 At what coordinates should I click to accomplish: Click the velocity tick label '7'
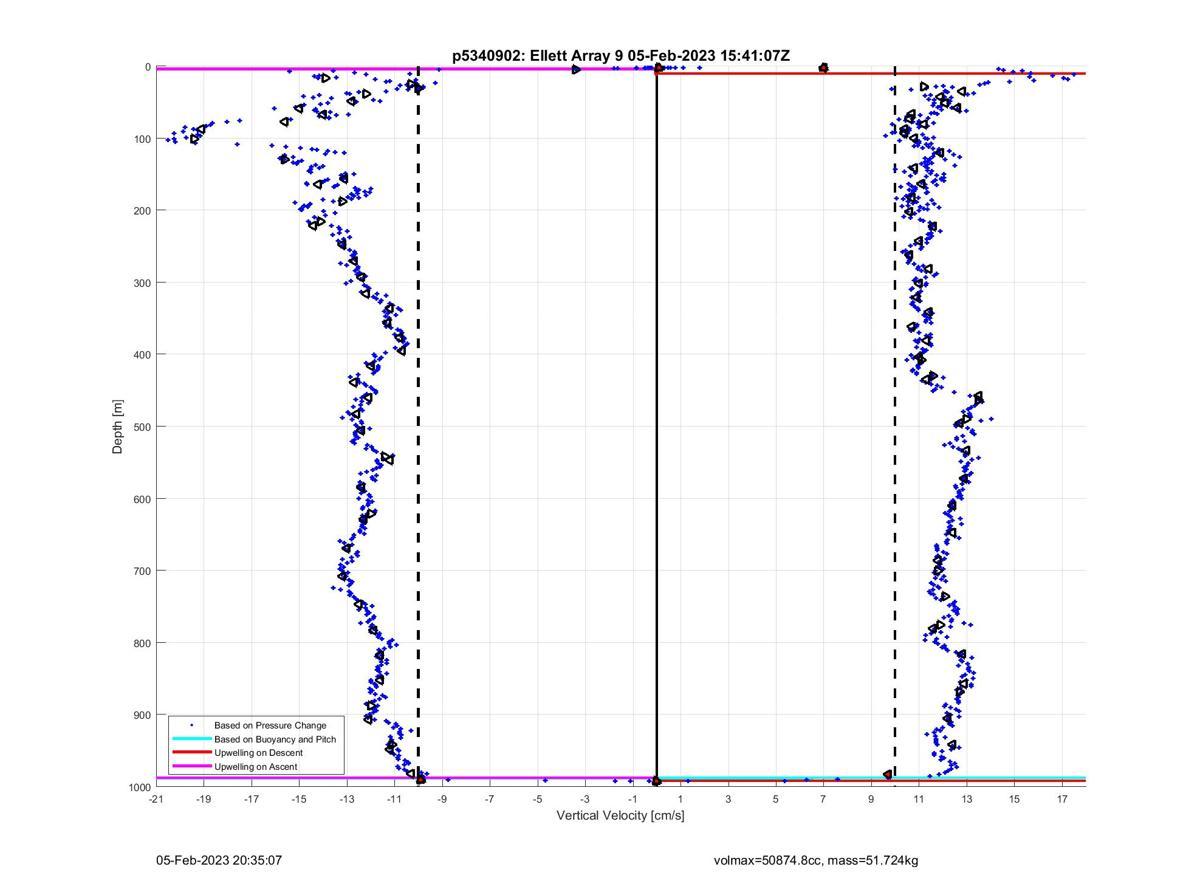(x=823, y=799)
